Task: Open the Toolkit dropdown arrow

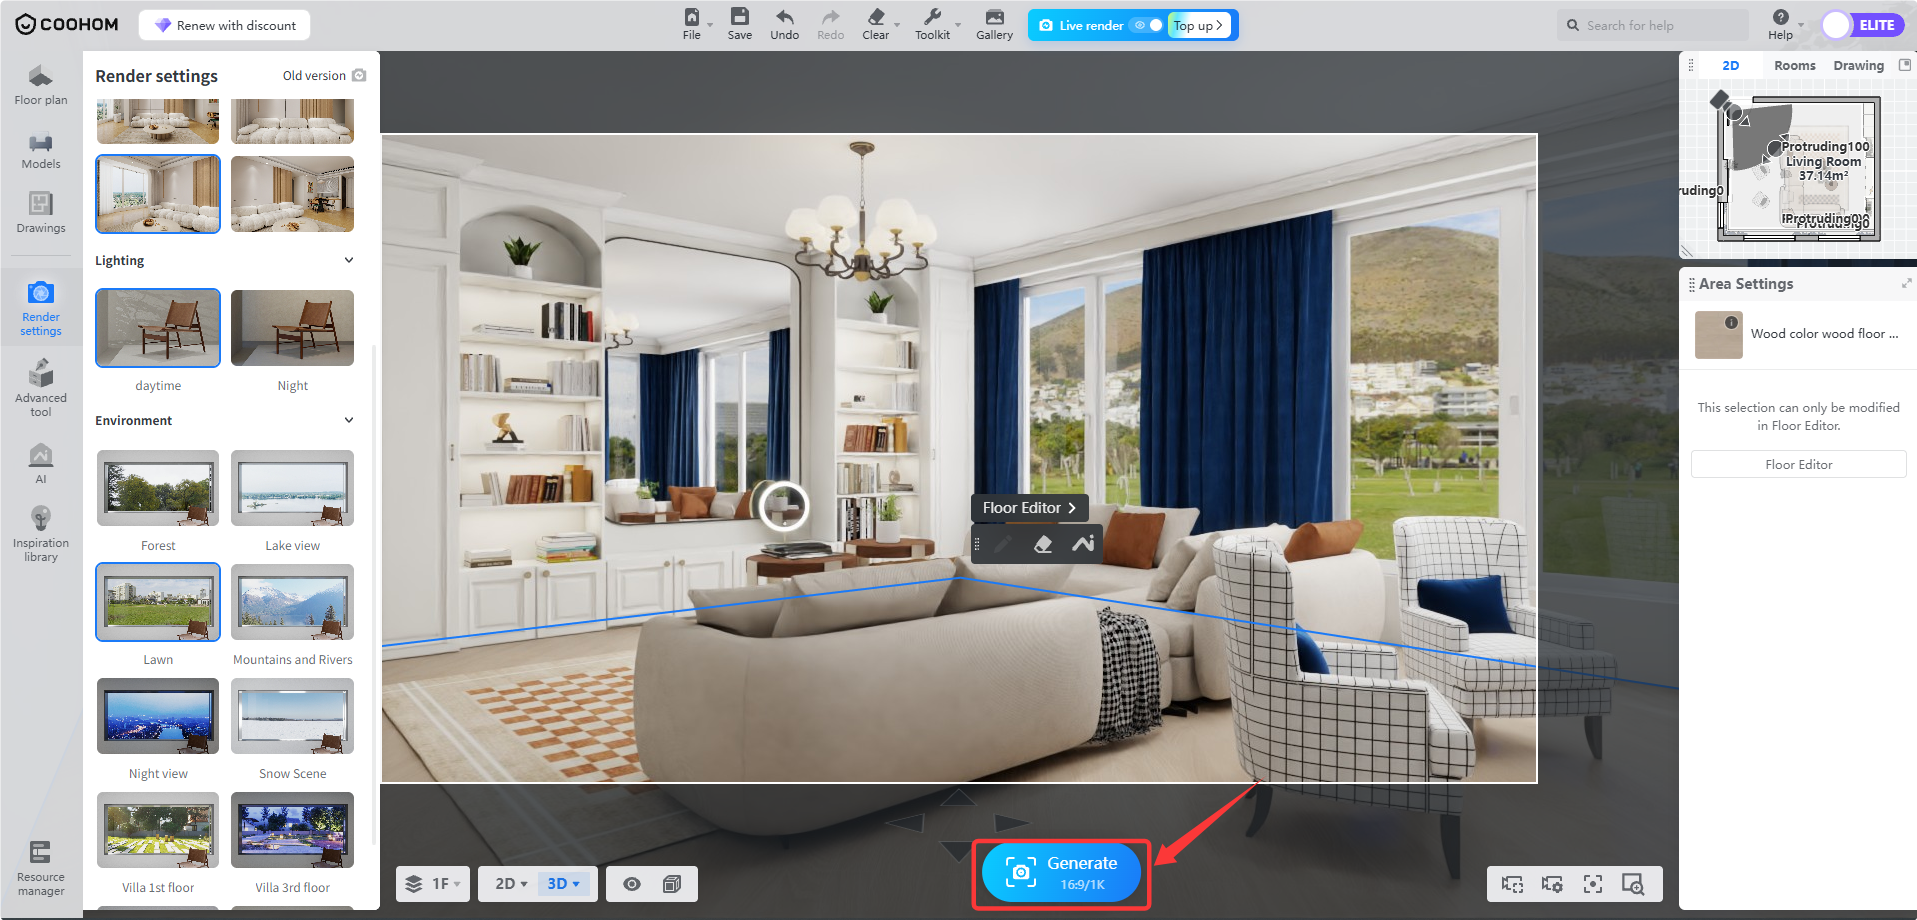Action: 958,25
